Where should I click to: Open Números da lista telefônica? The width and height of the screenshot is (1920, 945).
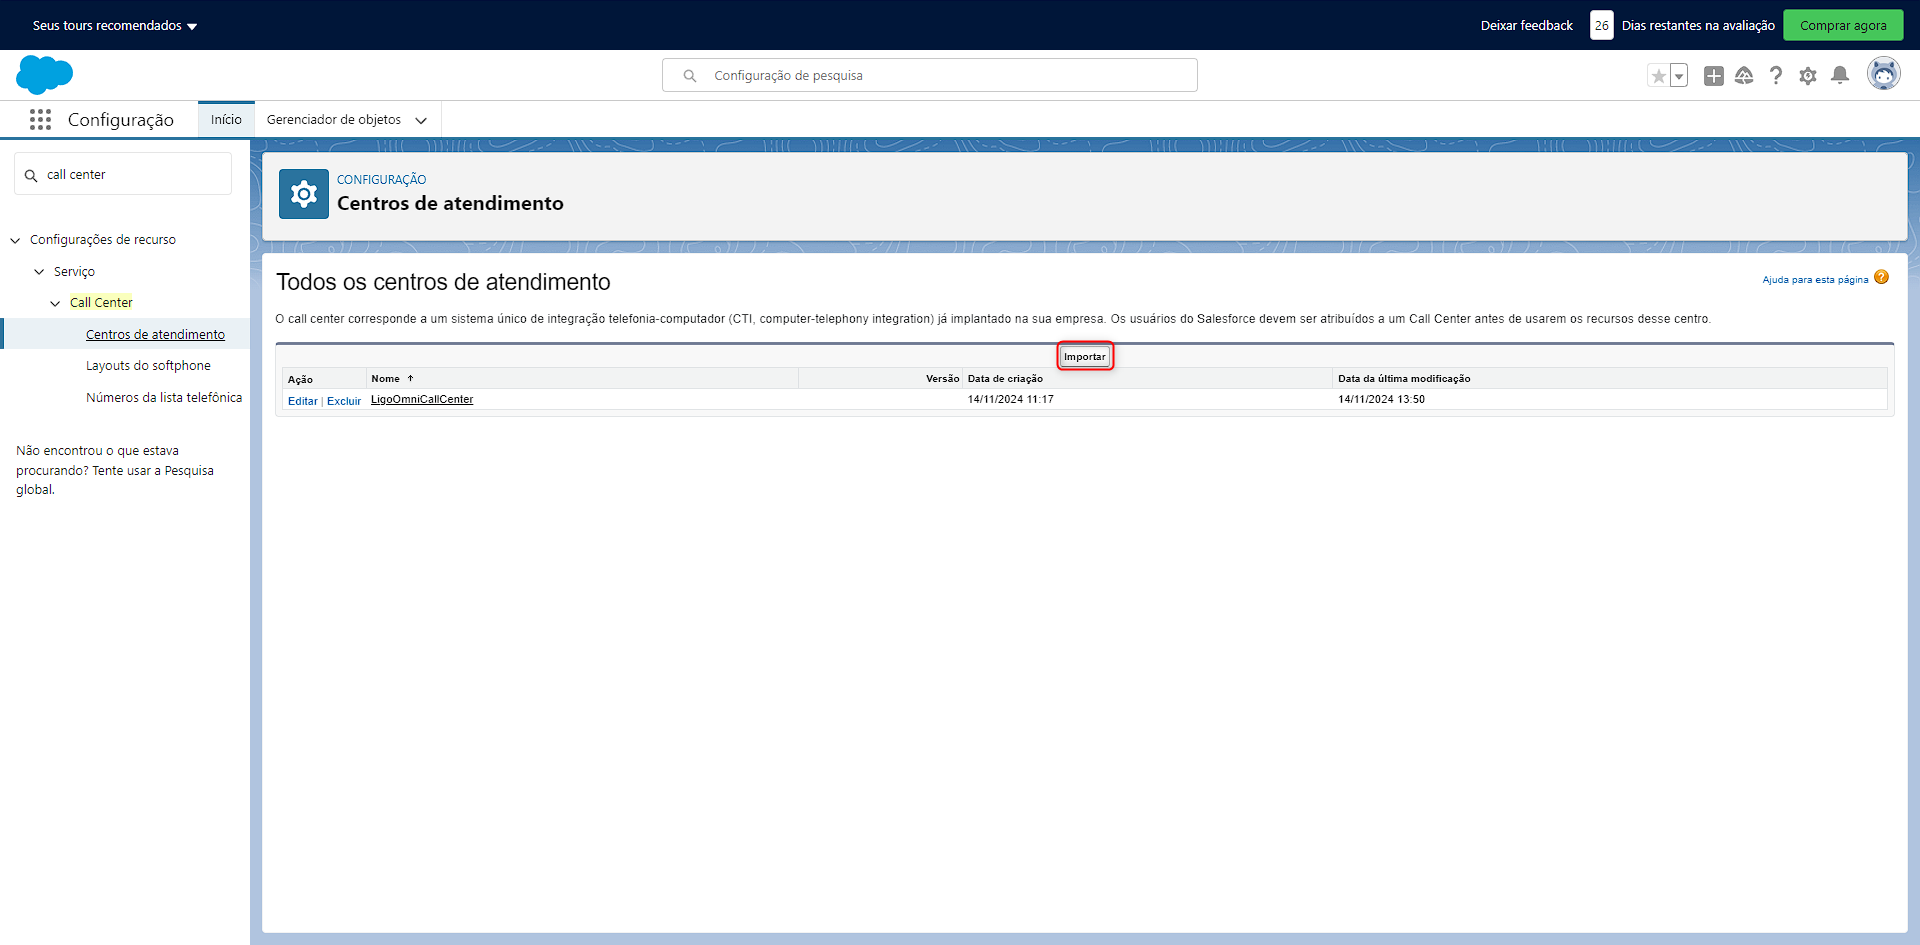coord(164,397)
